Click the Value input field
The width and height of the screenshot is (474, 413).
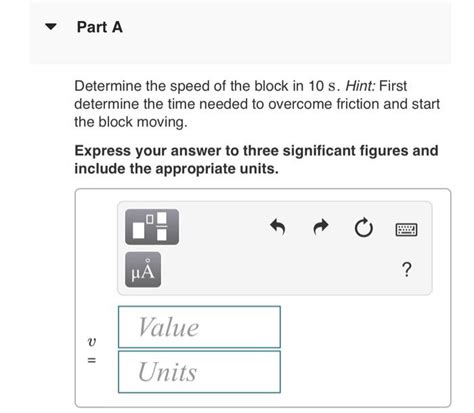click(199, 327)
